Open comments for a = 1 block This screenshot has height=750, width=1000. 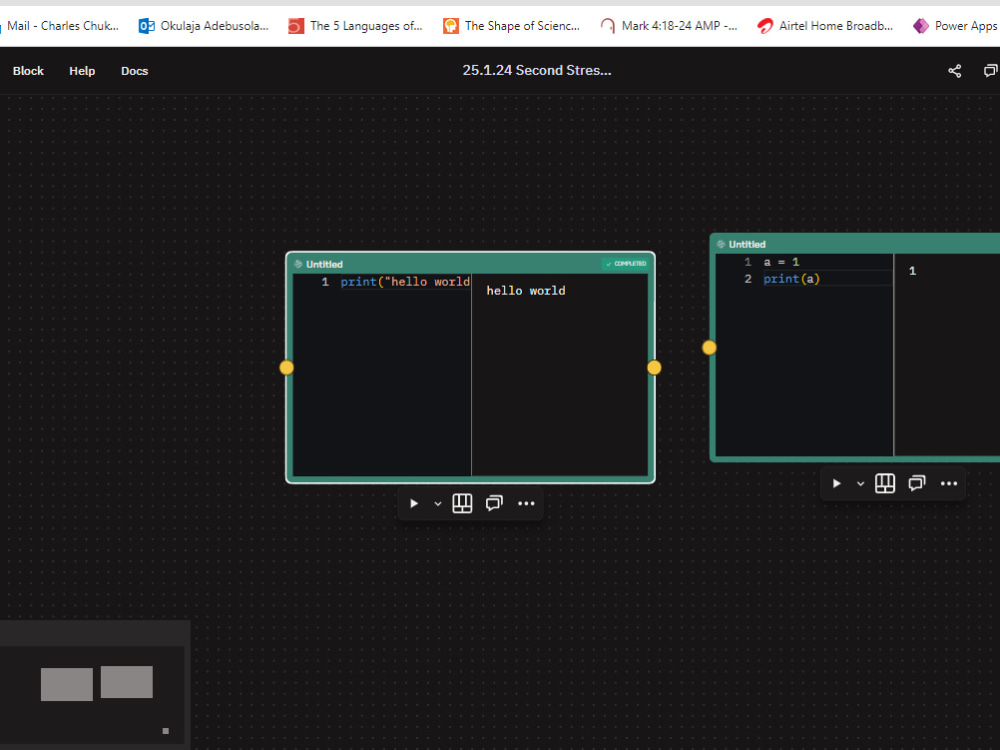[x=917, y=483]
